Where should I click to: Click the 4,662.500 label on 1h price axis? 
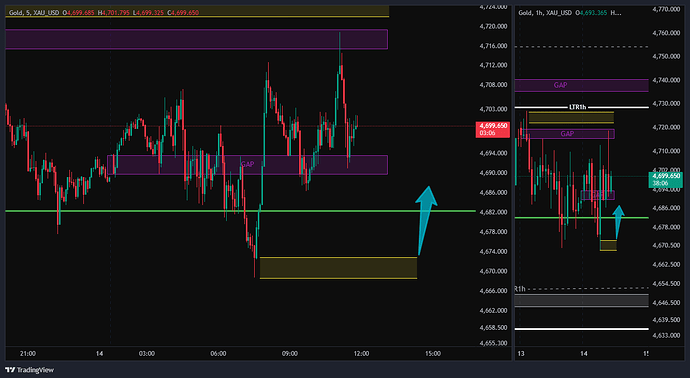click(x=667, y=264)
